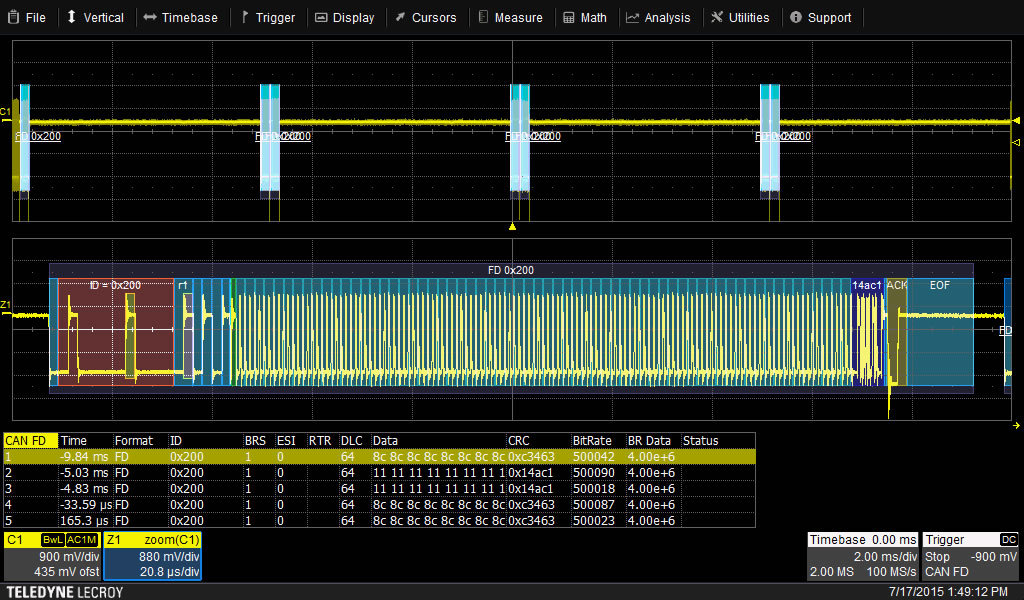This screenshot has width=1024, height=600.
Task: Open the Trigger descriptor showing Stop
Action: pos(970,557)
